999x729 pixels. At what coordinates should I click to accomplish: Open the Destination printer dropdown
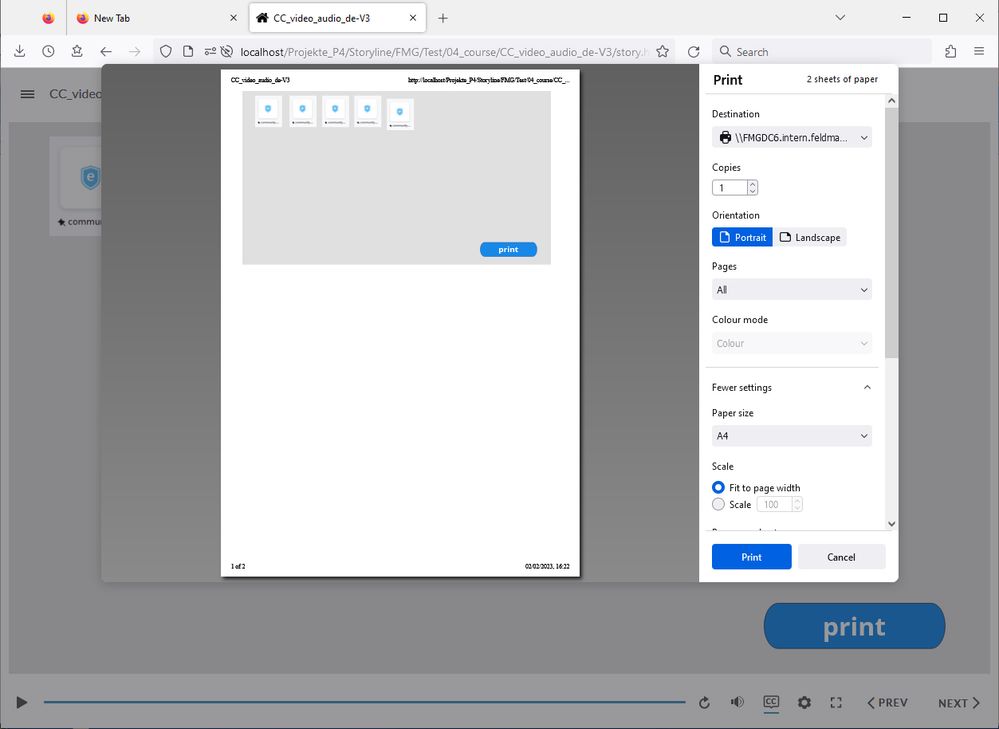click(x=791, y=137)
